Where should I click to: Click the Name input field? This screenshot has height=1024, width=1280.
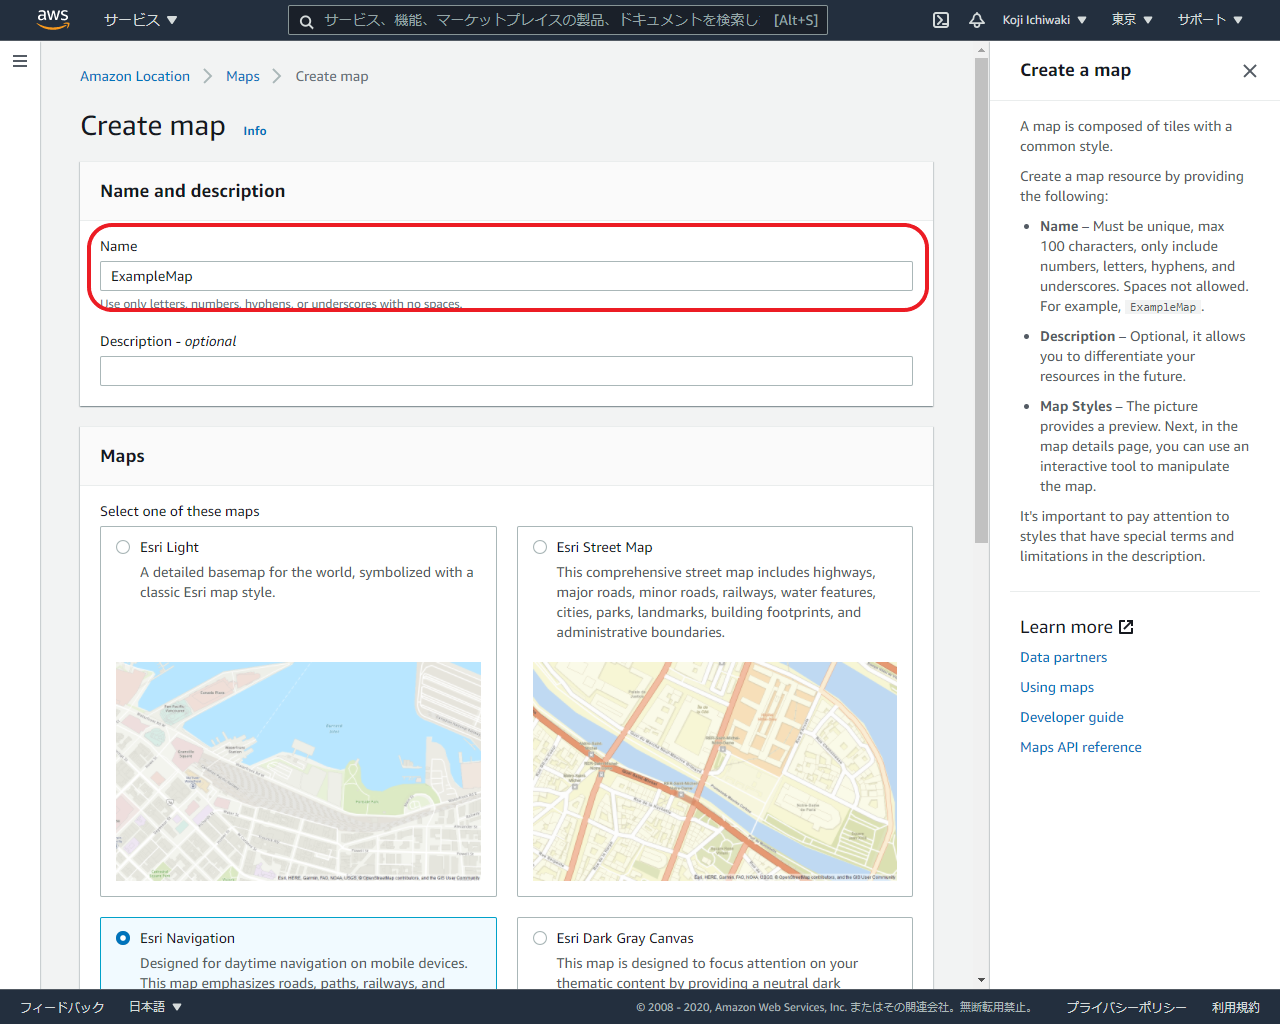[x=506, y=276]
